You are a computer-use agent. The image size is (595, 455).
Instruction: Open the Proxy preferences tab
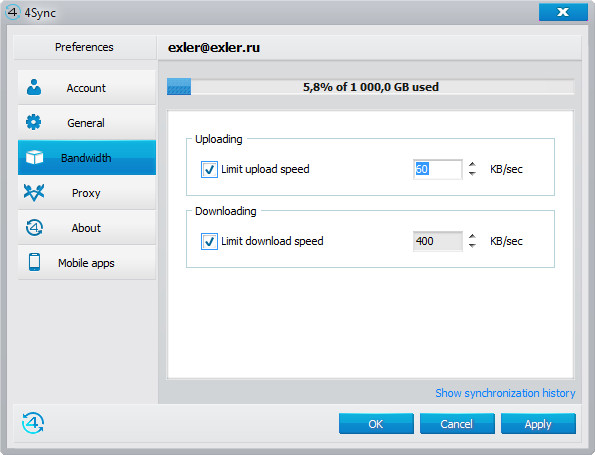pyautogui.click(x=87, y=193)
